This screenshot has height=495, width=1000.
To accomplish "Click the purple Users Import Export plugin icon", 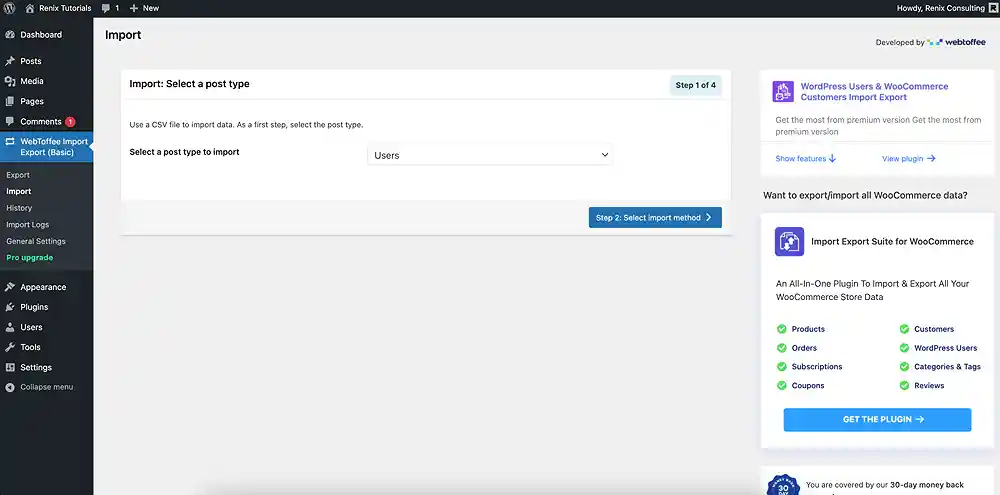I will click(783, 91).
